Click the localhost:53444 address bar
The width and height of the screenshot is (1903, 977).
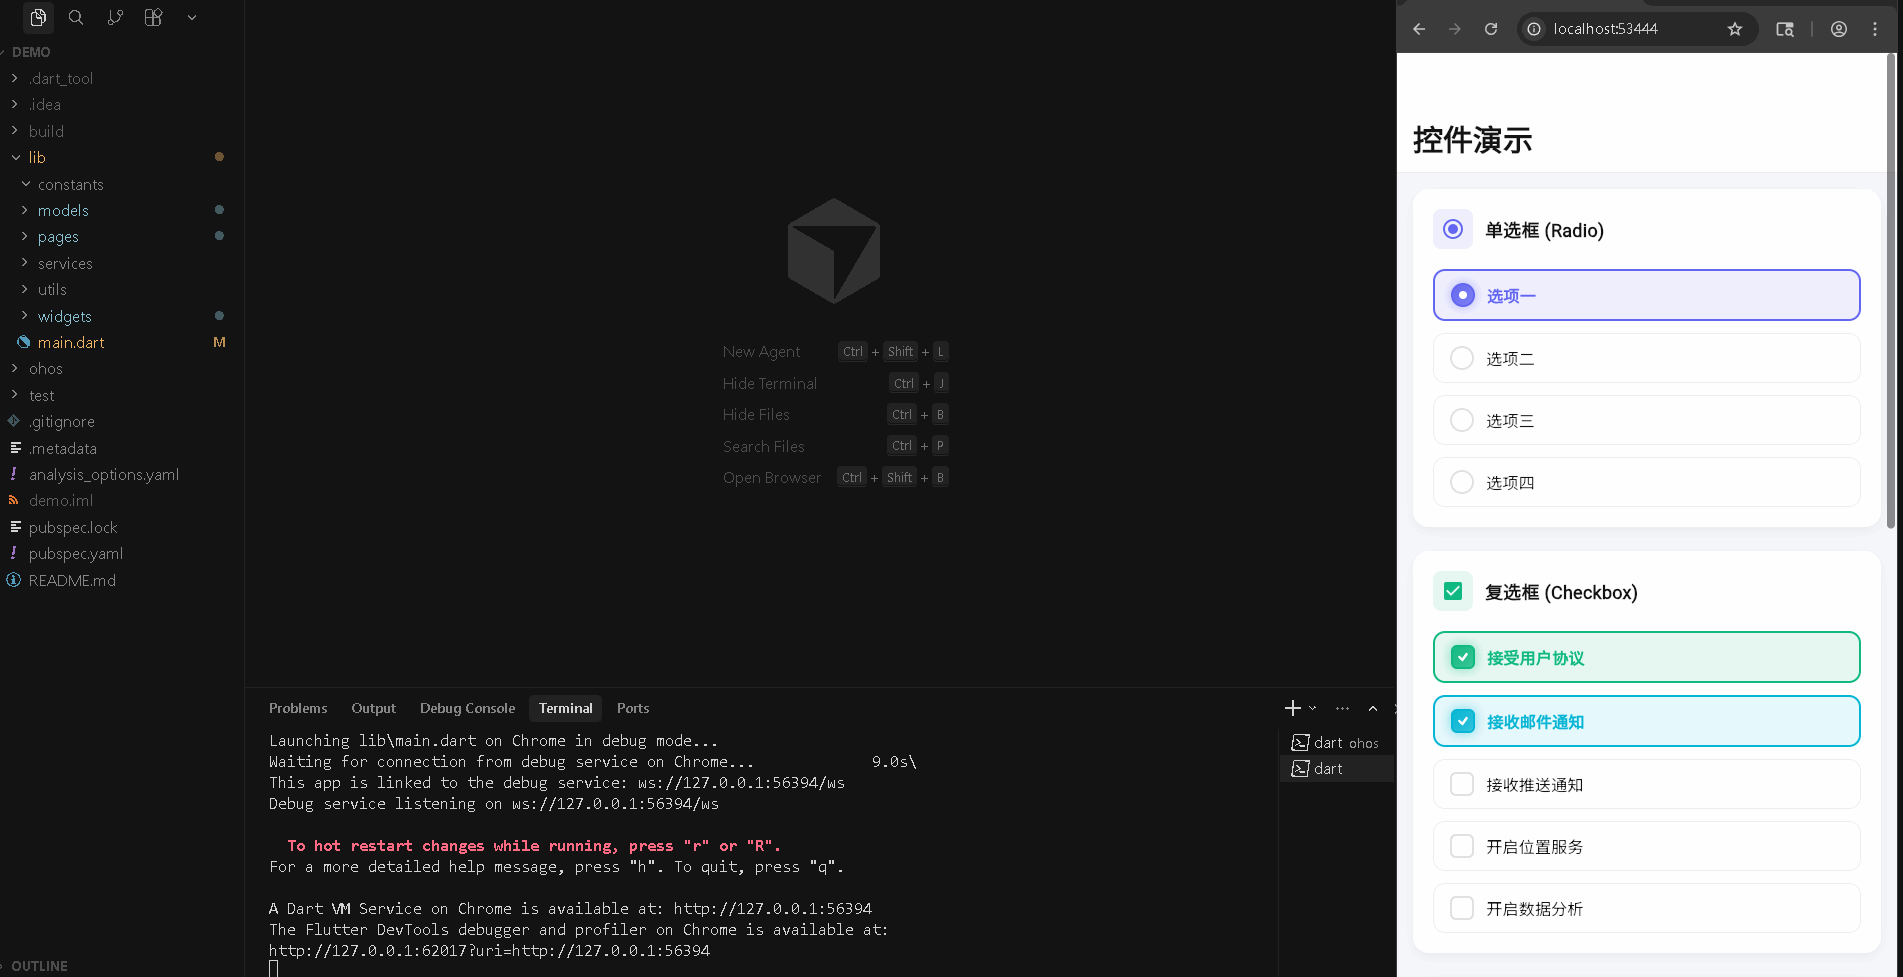point(1635,29)
